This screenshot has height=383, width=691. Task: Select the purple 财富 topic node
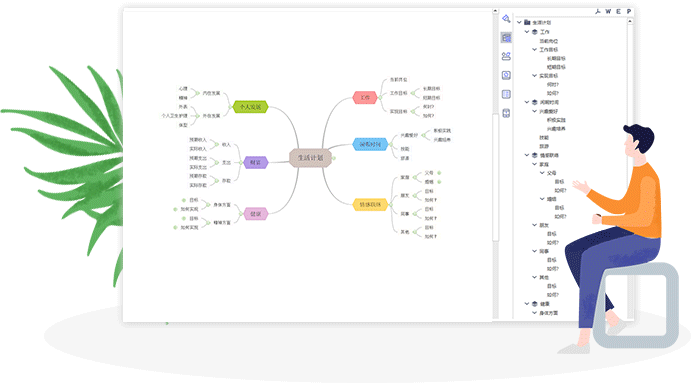(x=256, y=163)
